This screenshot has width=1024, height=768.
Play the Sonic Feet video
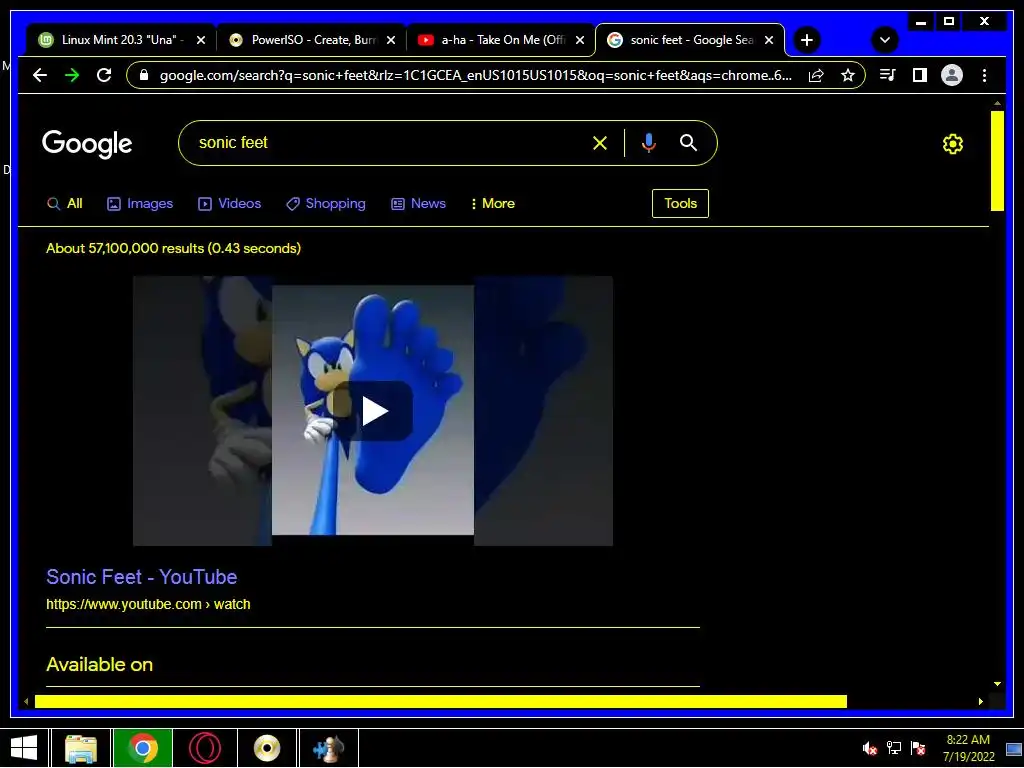point(374,411)
